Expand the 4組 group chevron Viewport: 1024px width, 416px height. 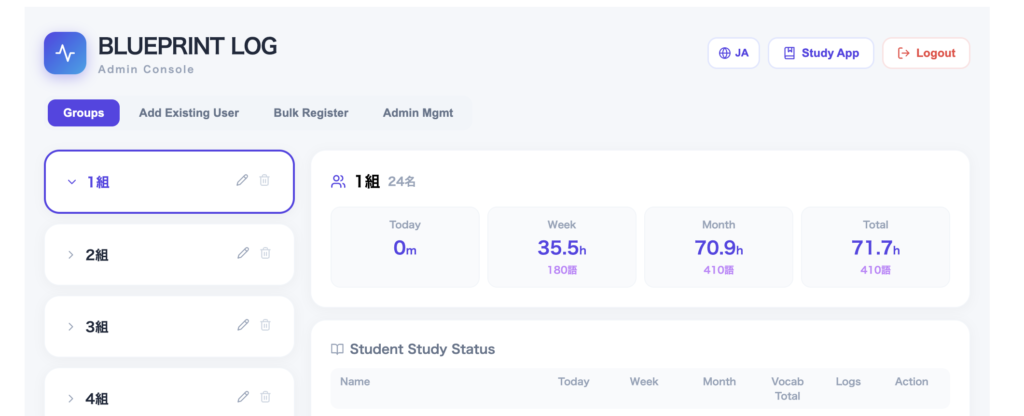pos(71,399)
